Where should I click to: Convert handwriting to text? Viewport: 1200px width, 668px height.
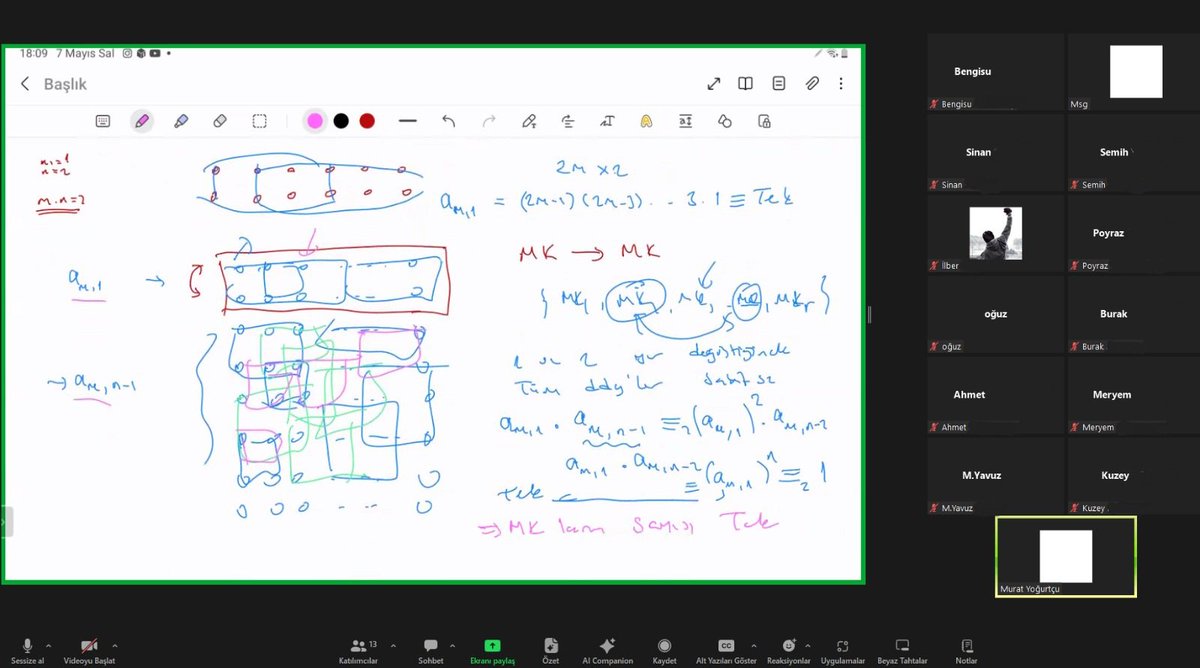tap(607, 121)
